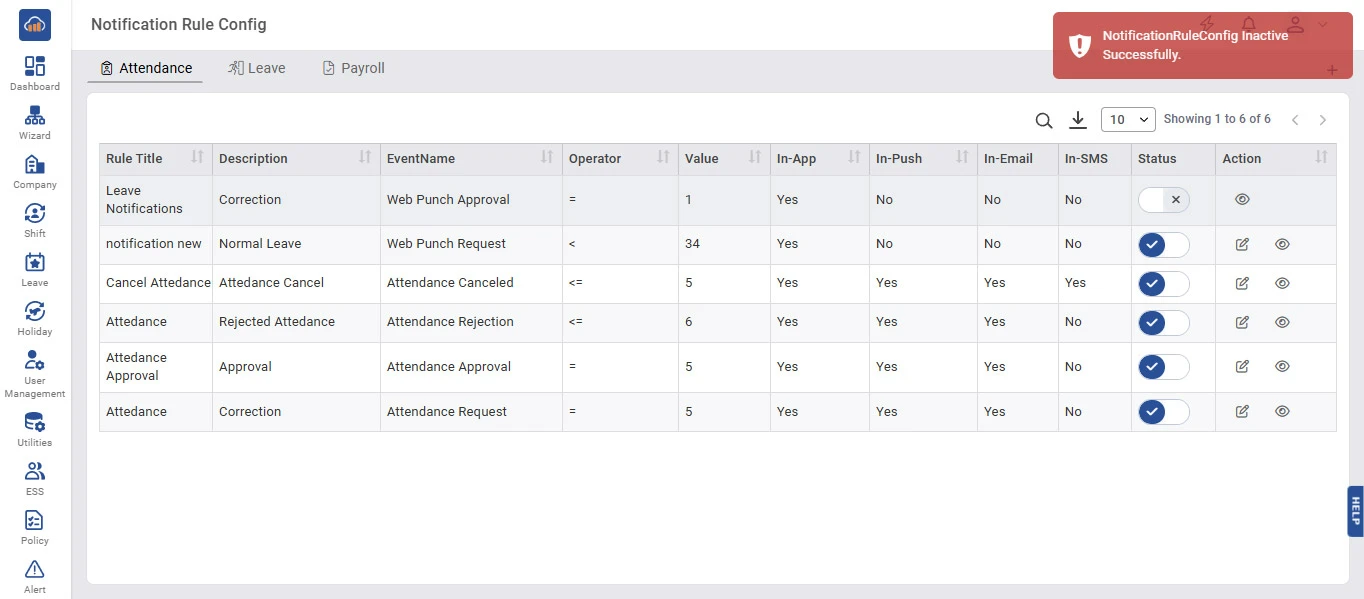Open the Dashboard sidebar icon
This screenshot has width=1364, height=599.
35,73
